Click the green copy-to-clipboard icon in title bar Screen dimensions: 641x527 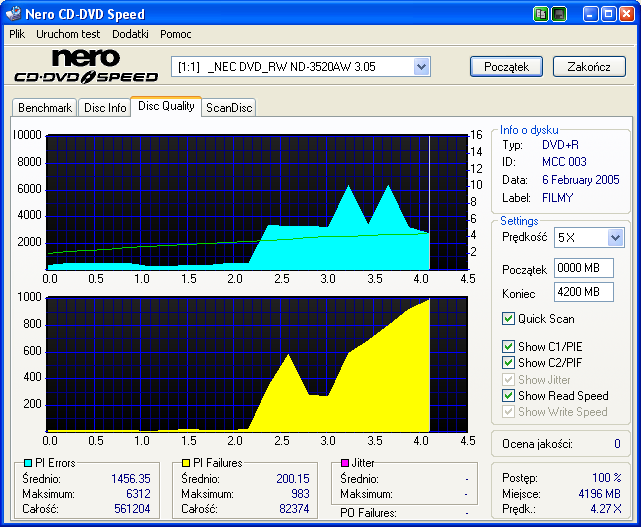tap(540, 14)
